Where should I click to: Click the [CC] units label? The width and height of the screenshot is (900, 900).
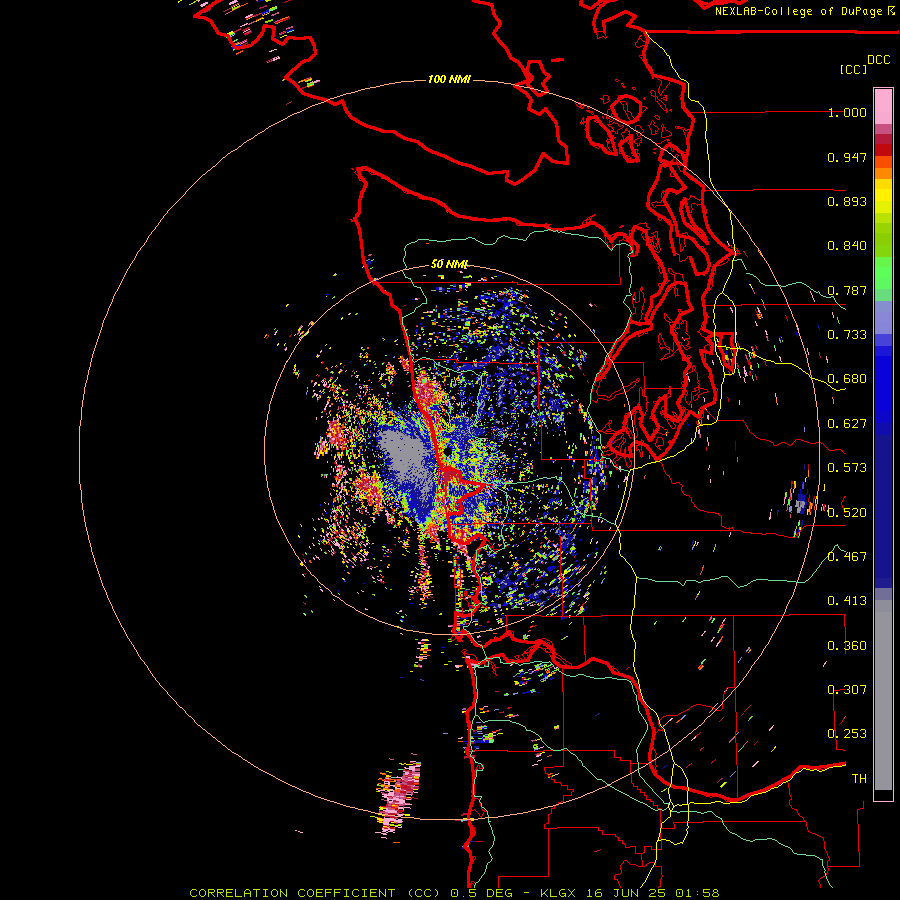pyautogui.click(x=853, y=69)
